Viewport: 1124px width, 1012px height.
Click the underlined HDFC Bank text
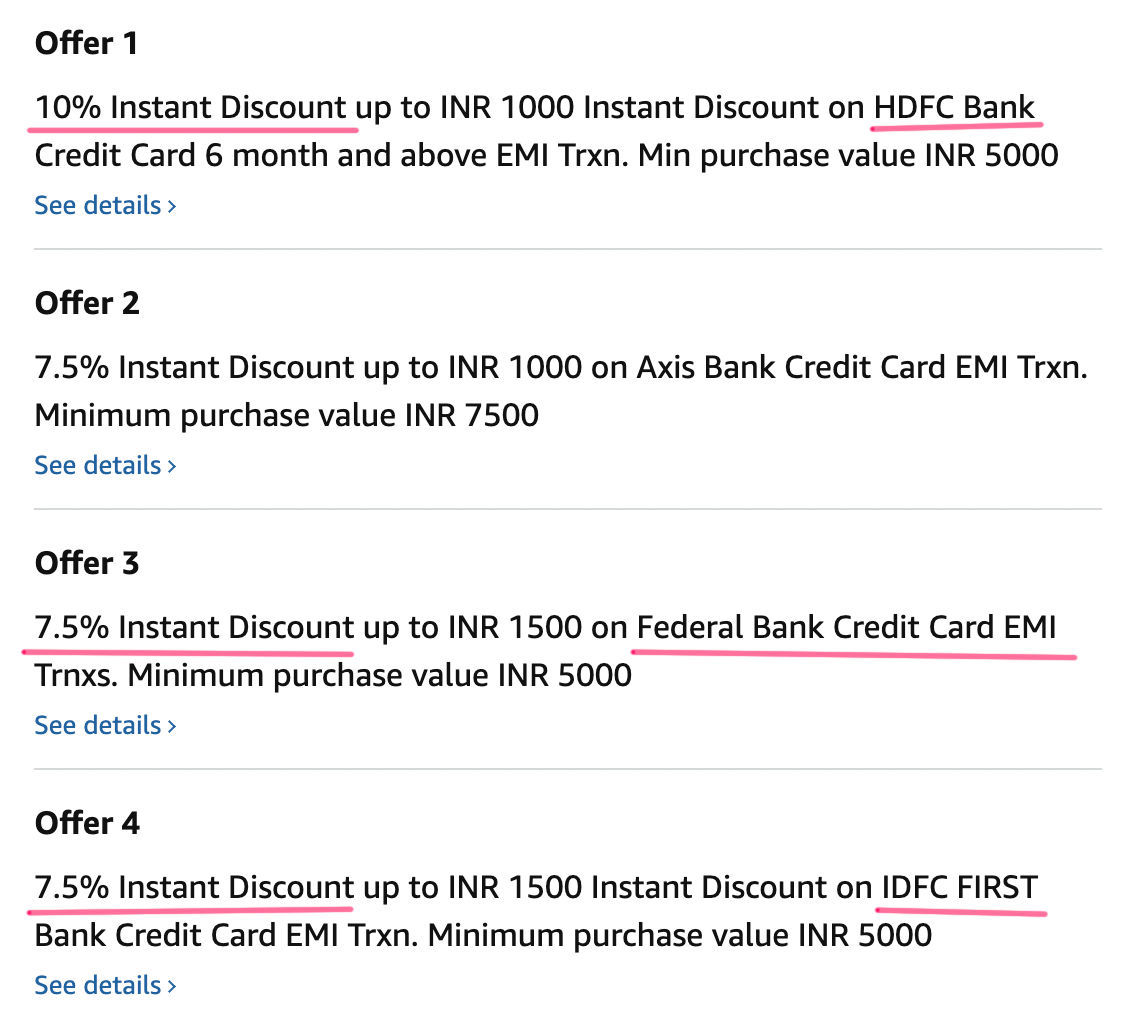[954, 108]
